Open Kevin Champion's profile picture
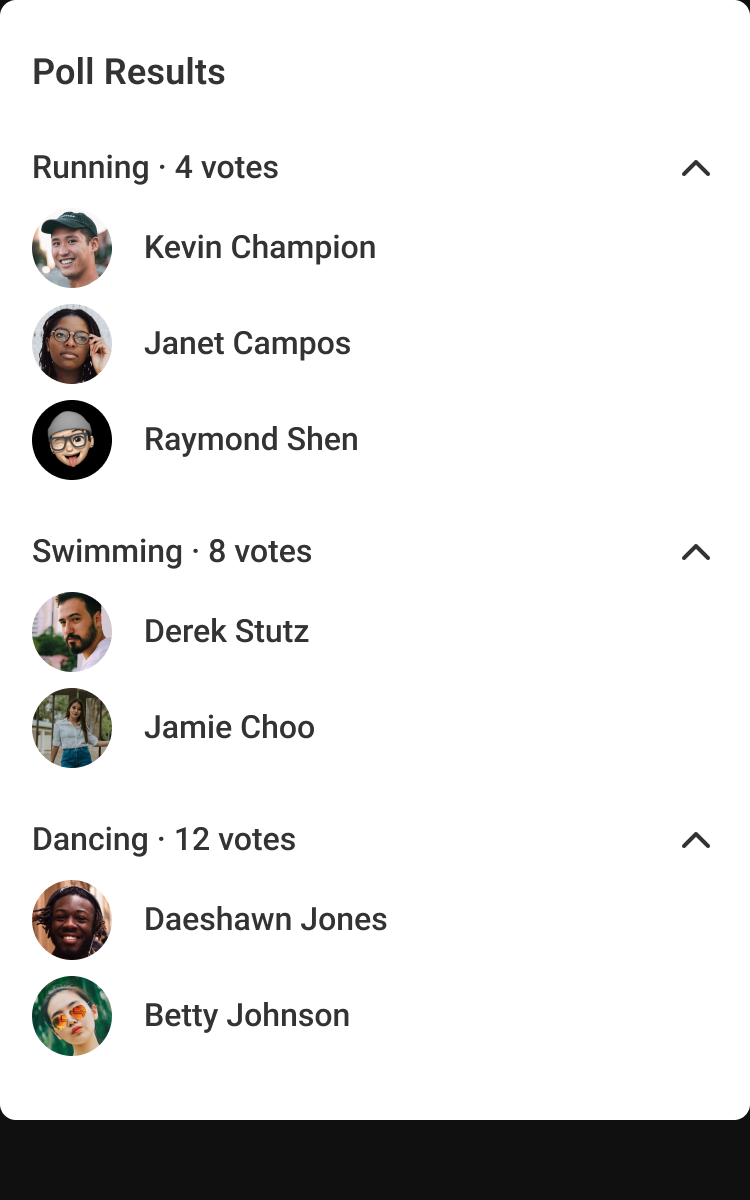 coord(72,248)
